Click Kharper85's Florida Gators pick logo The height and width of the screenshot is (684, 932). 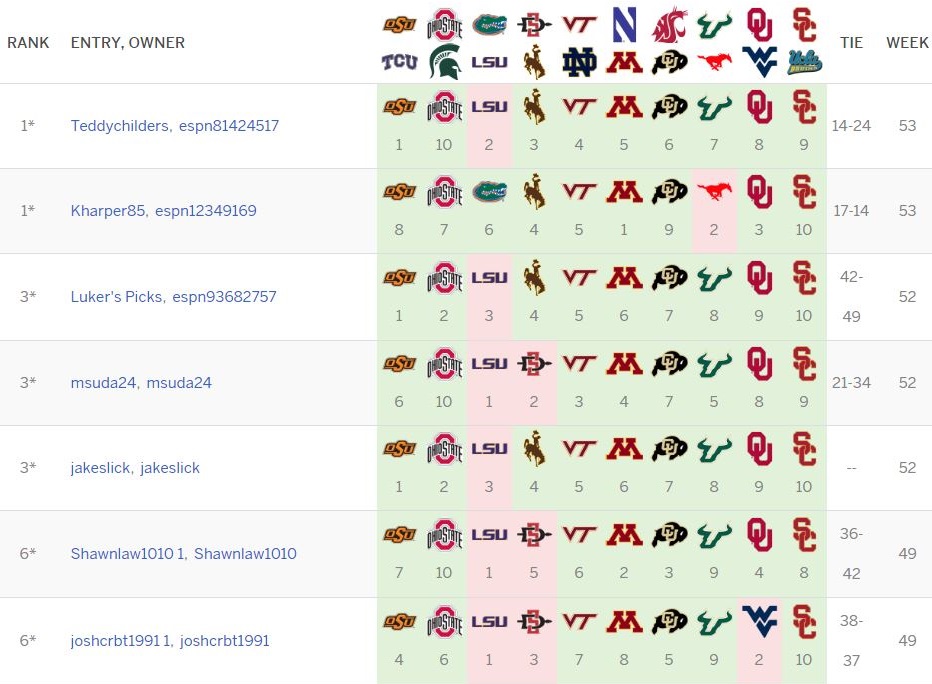coord(490,192)
